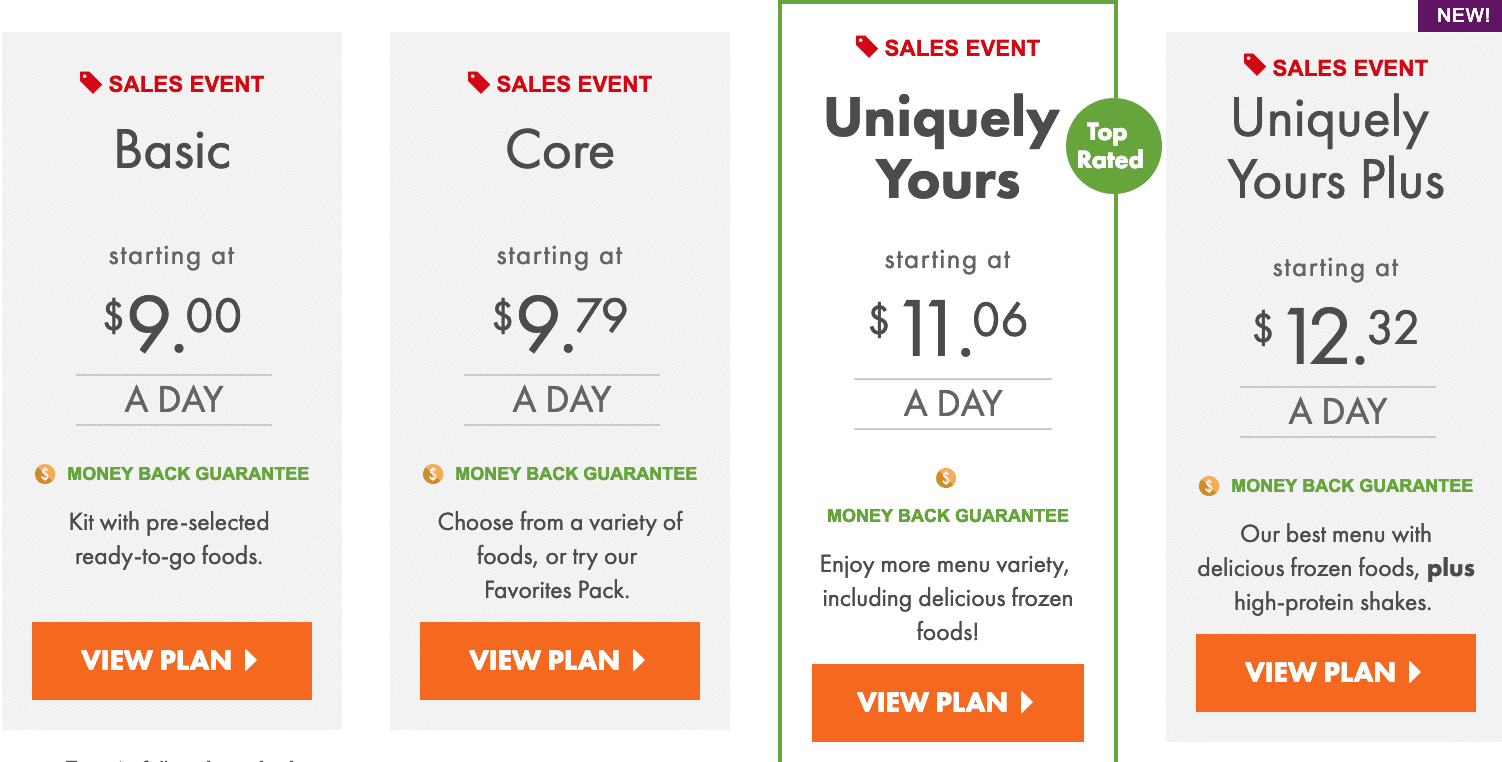The image size is (1502, 762).
Task: Click the gold coin icon under Basic plan
Action: 45,474
